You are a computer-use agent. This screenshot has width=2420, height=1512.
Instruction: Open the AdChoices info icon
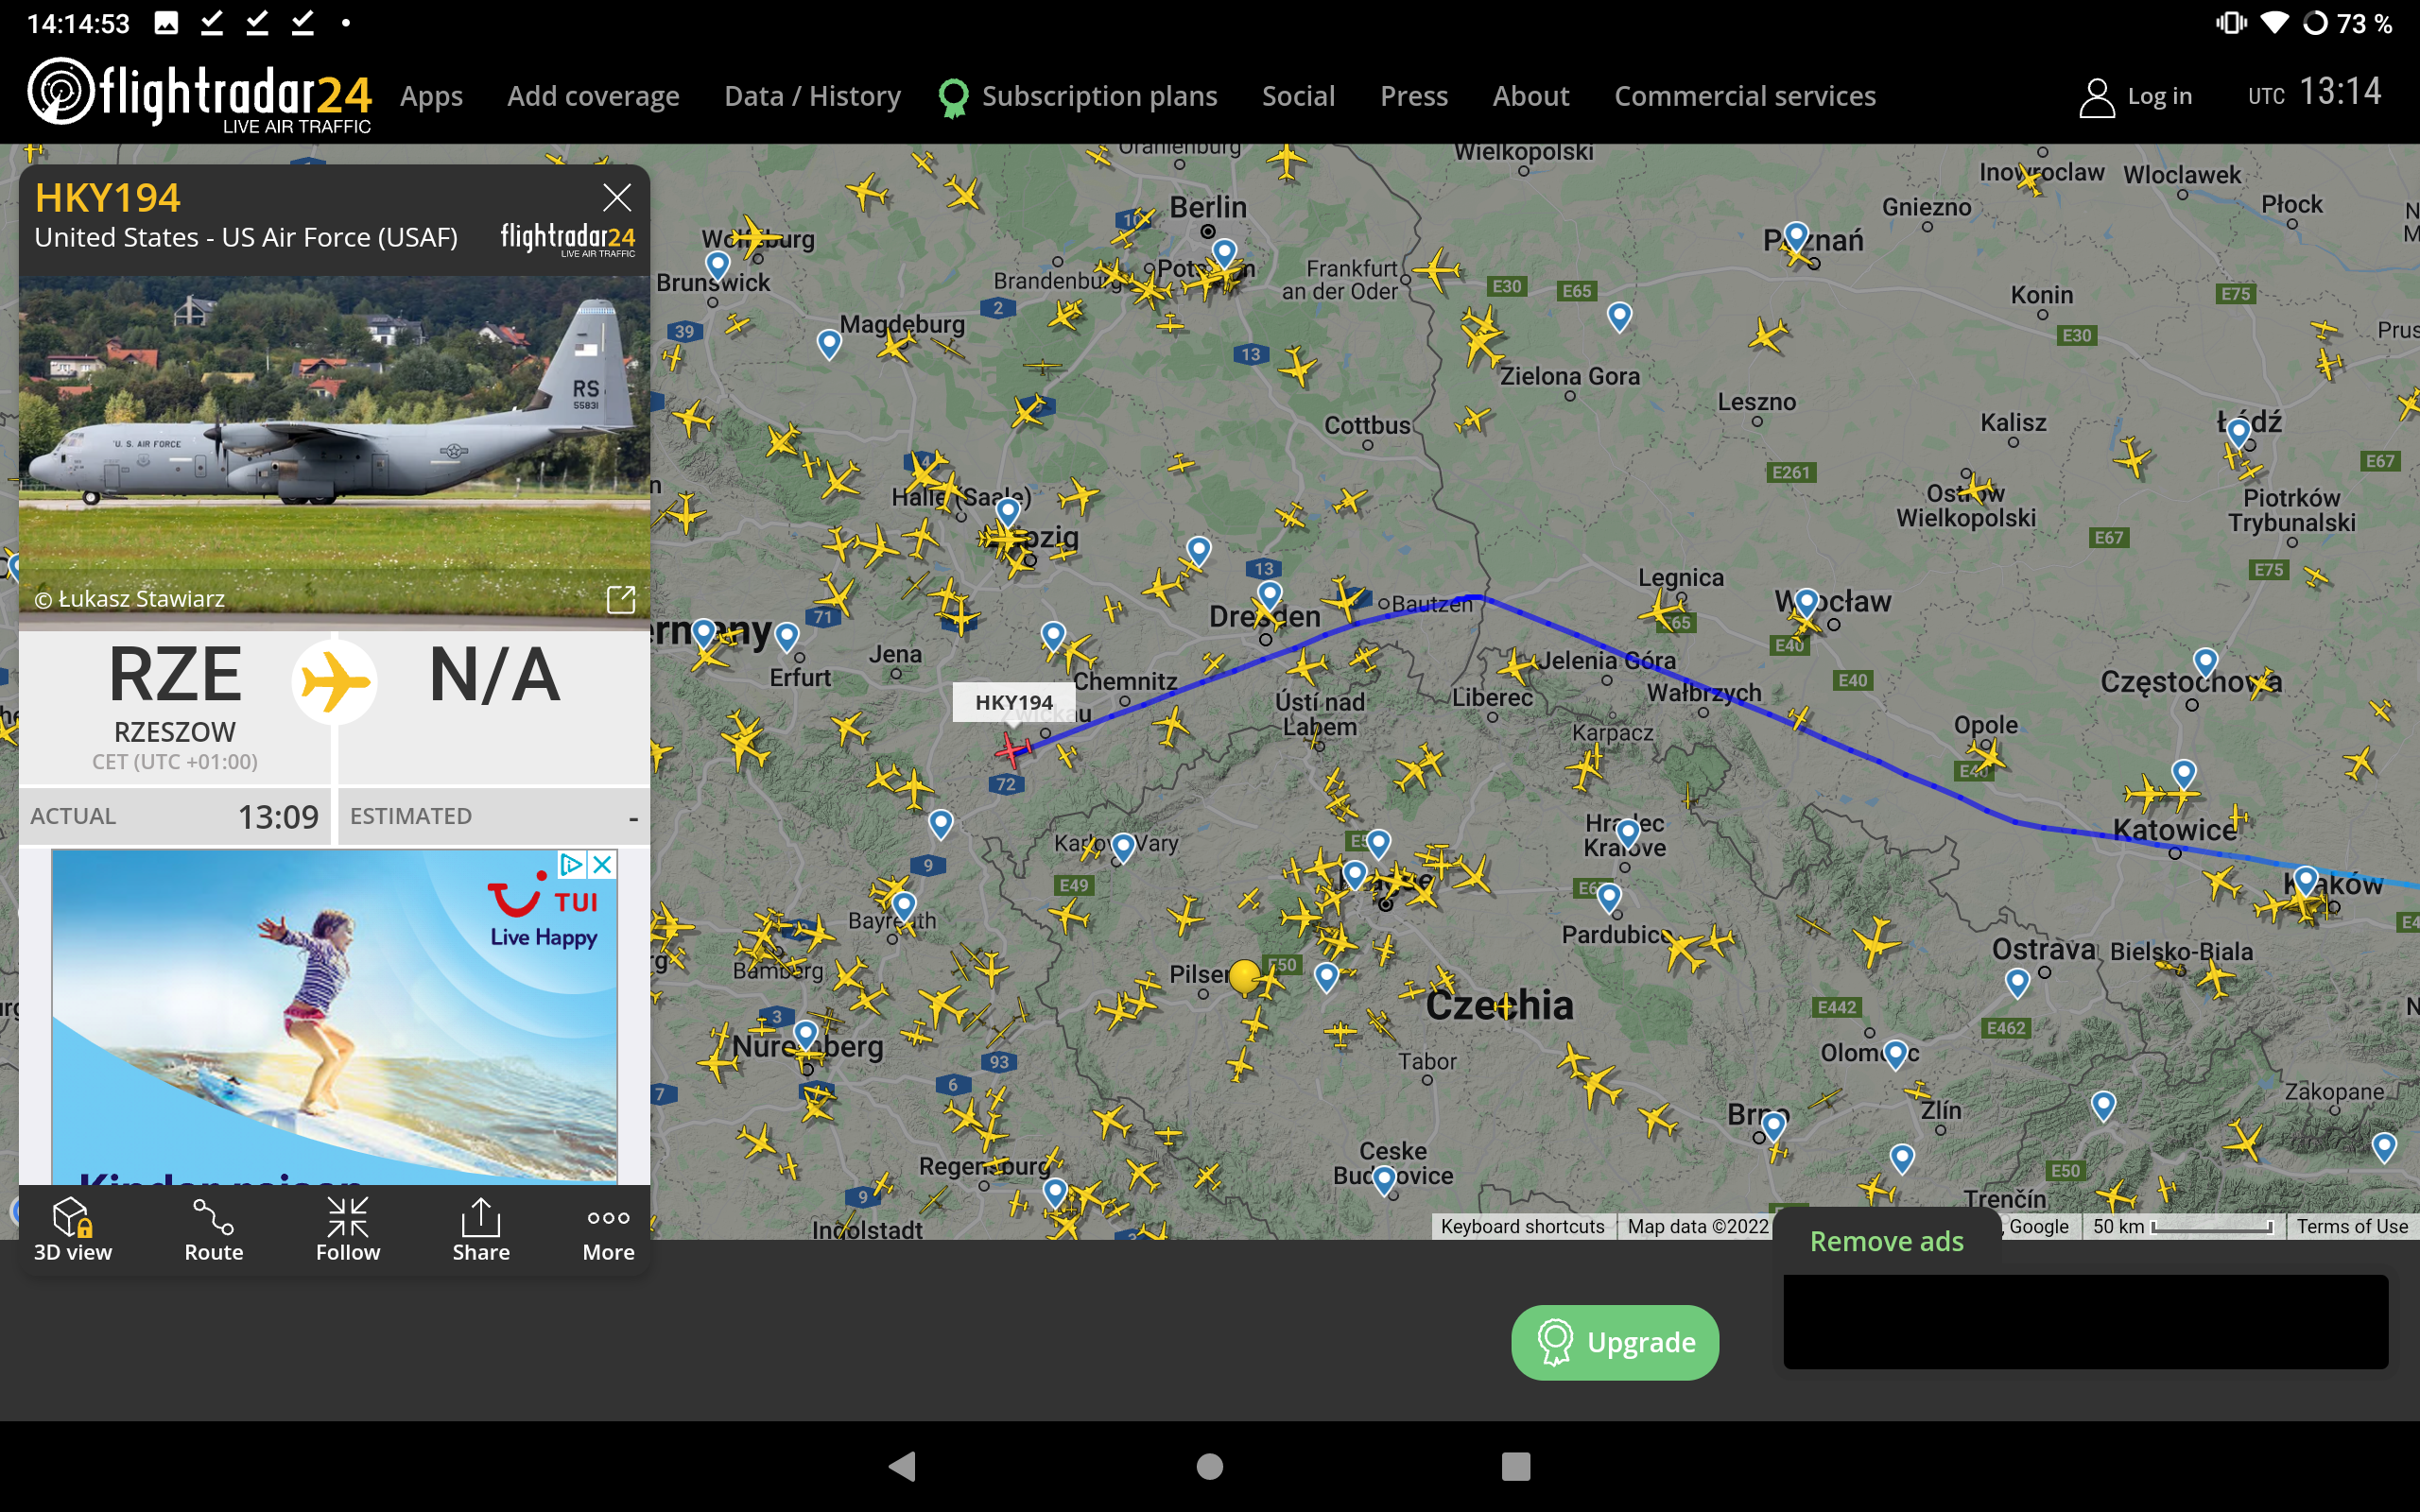pyautogui.click(x=571, y=864)
